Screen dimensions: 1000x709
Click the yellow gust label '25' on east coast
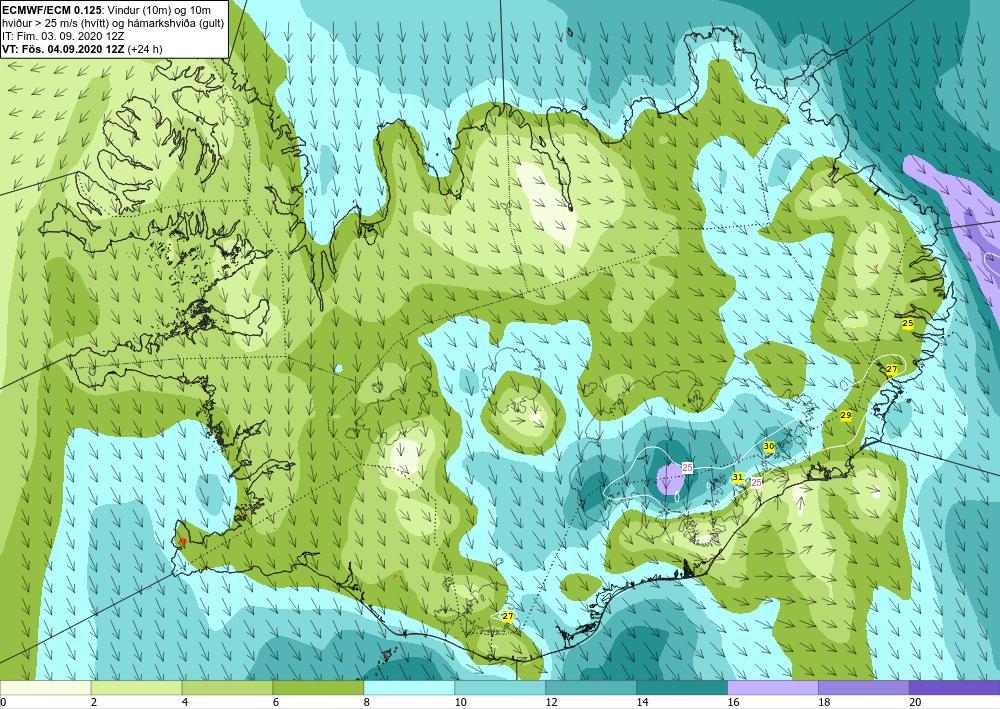908,323
